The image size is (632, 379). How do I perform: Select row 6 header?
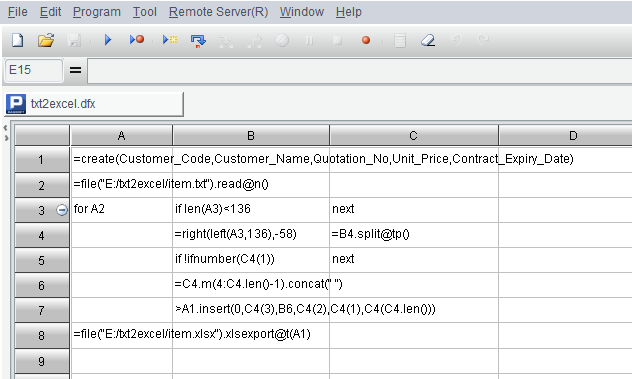42,285
